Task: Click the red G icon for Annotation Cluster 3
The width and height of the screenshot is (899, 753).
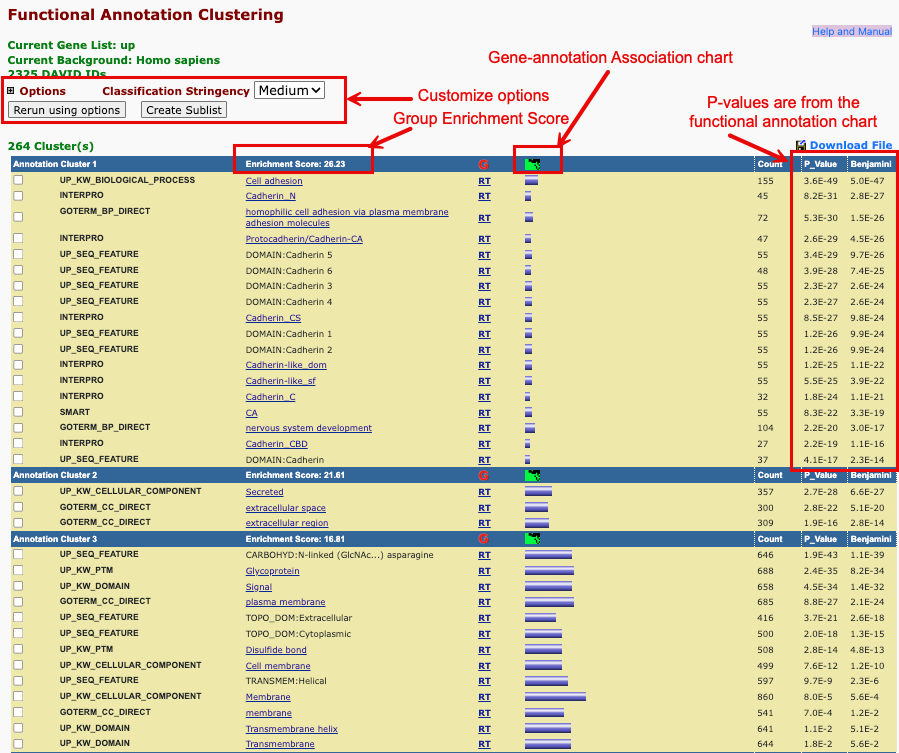Action: coord(484,539)
